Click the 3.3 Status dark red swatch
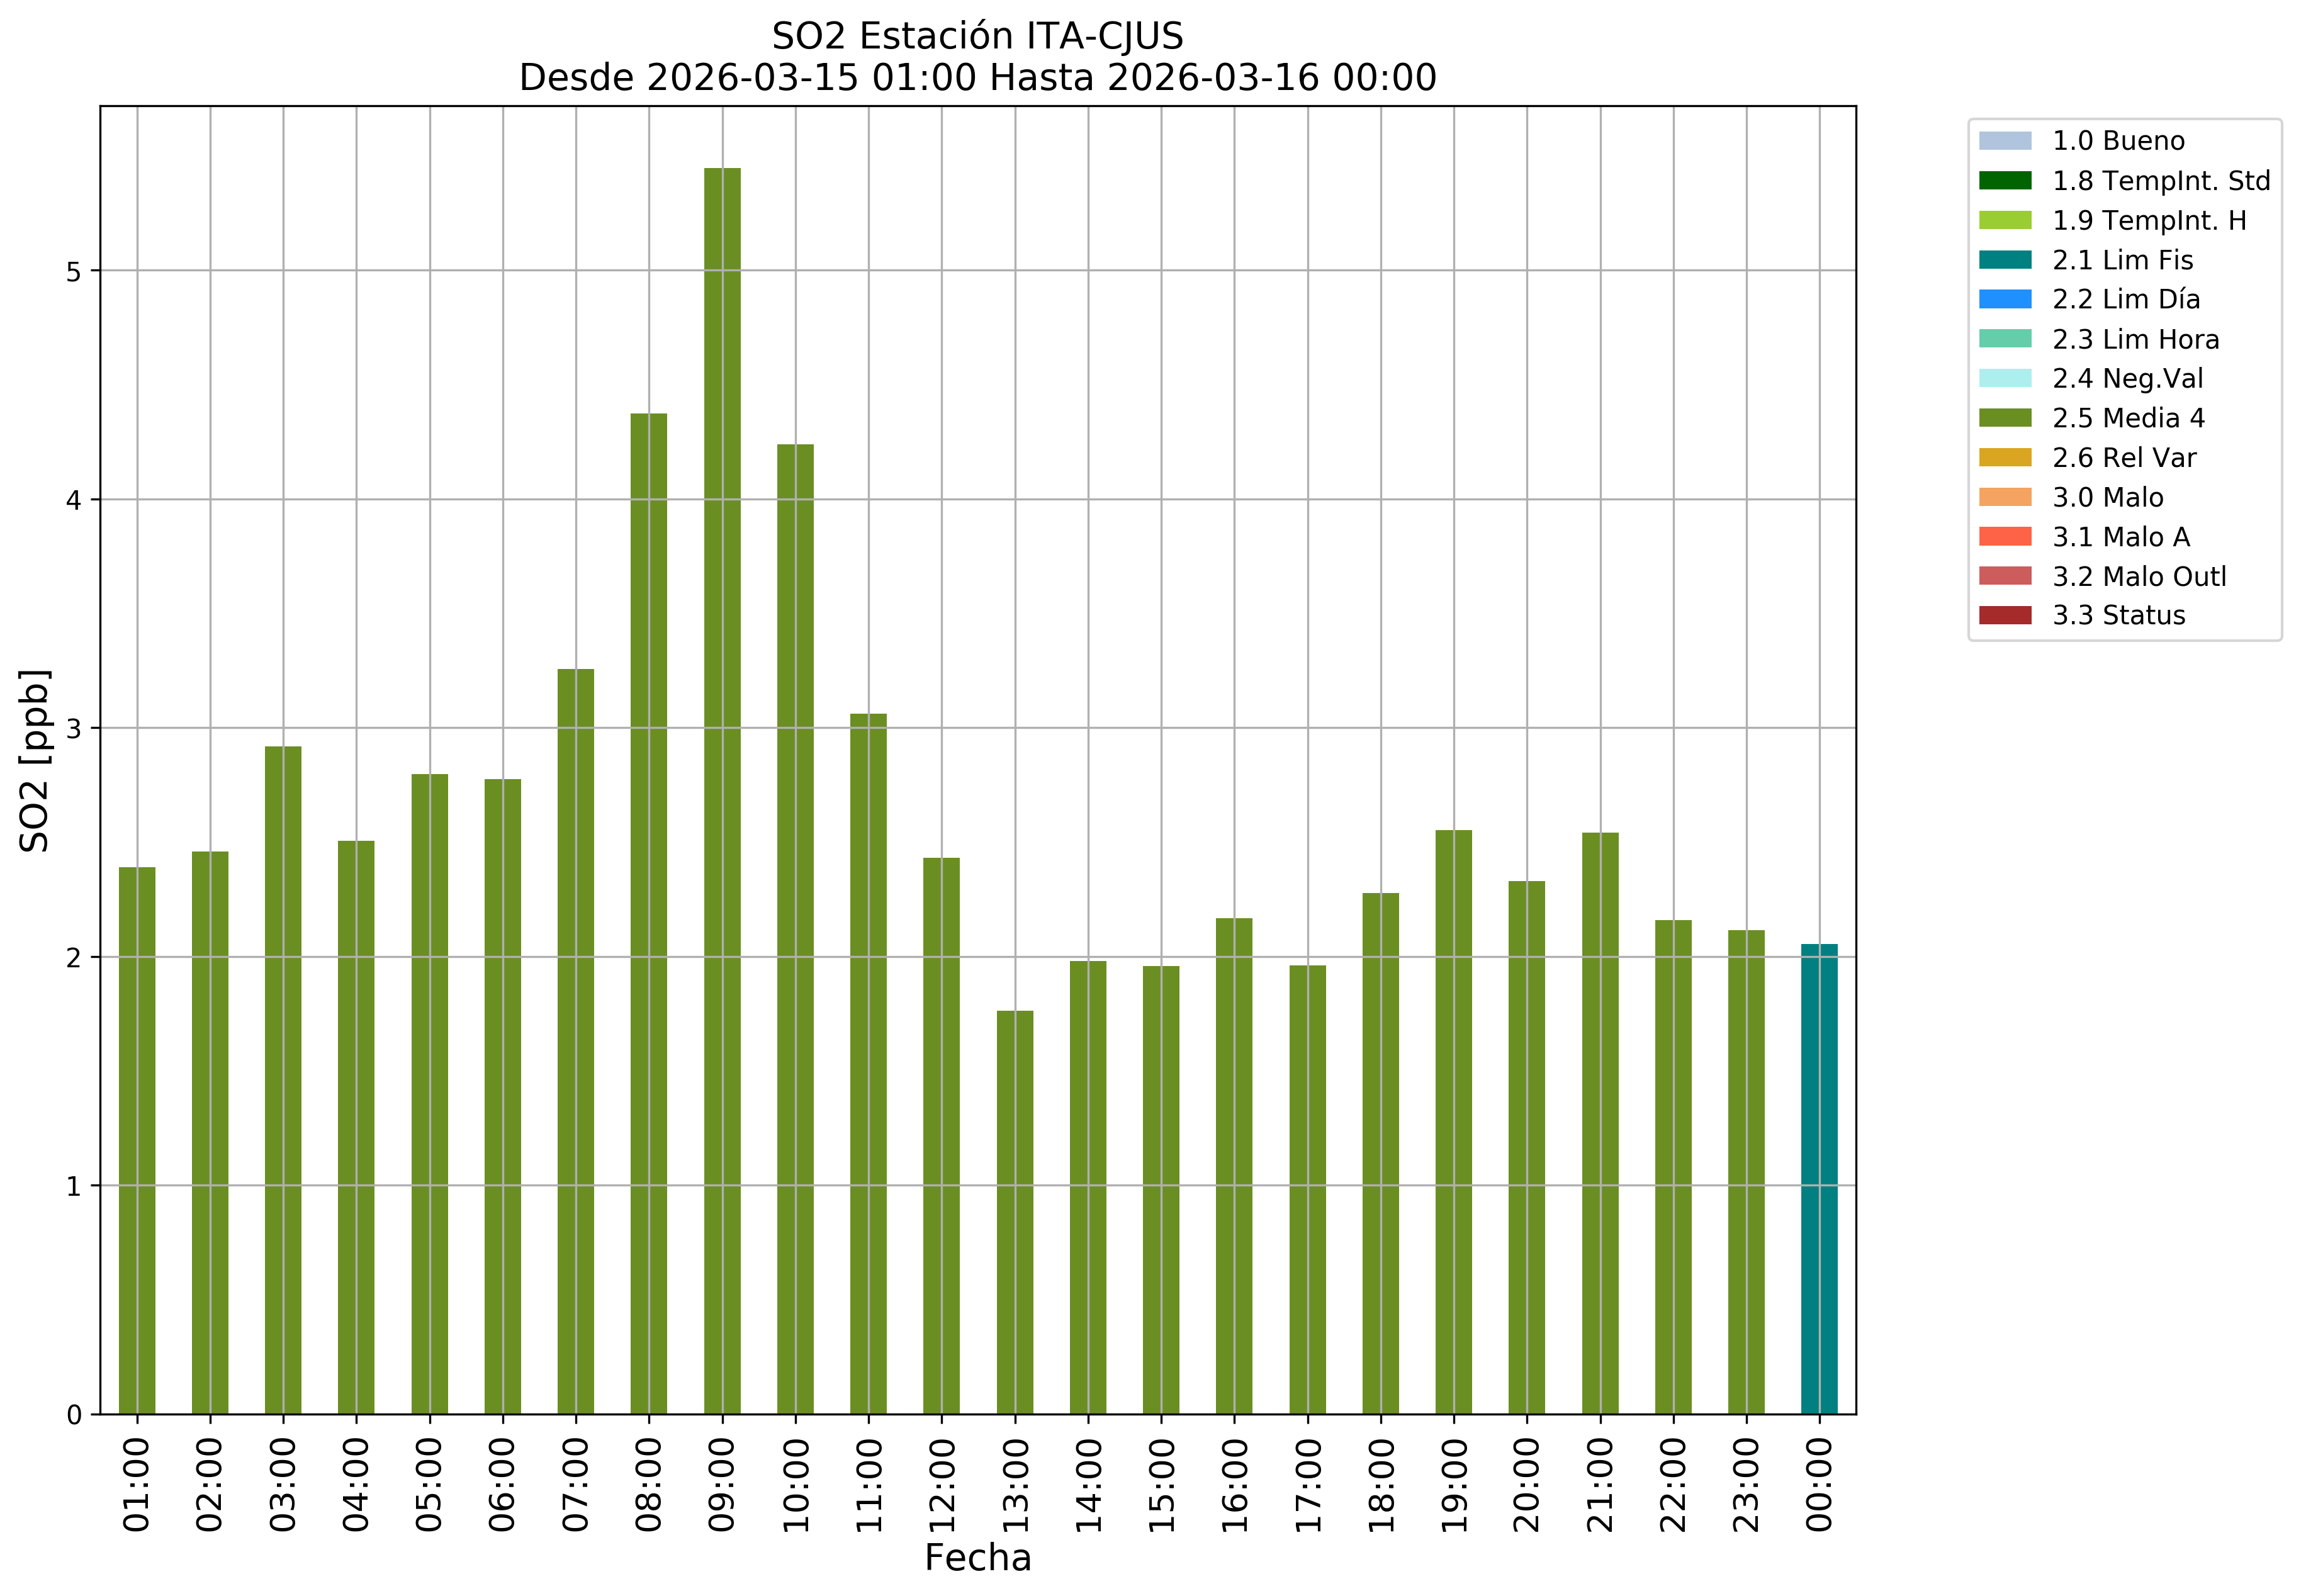This screenshot has width=2301, height=1596. 2004,615
